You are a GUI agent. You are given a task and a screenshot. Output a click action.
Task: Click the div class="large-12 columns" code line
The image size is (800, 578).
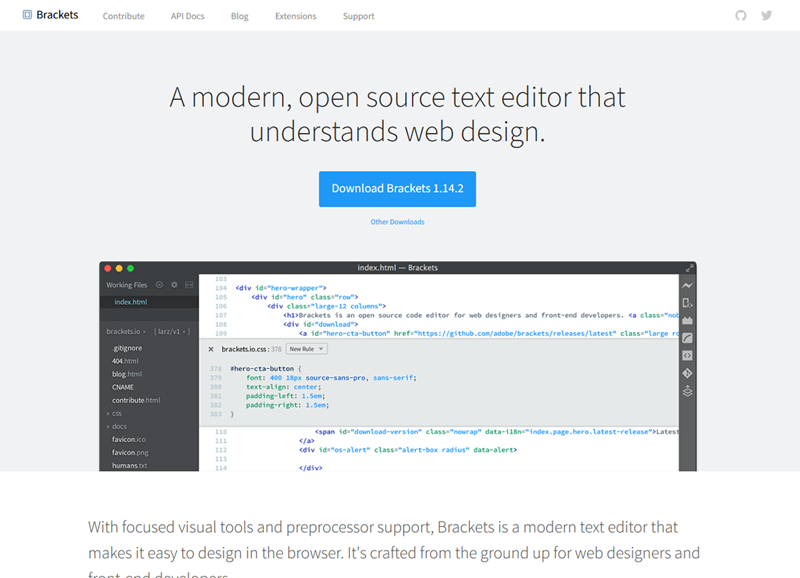pyautogui.click(x=326, y=306)
